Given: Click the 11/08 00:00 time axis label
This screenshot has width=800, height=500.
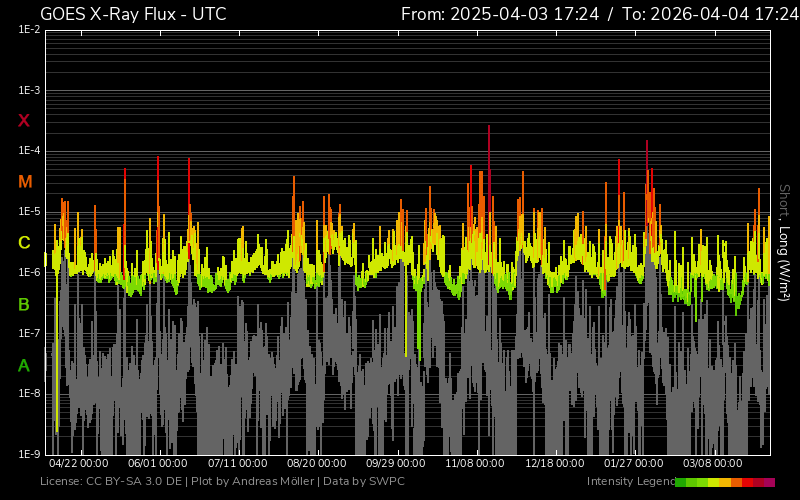Looking at the screenshot, I should (x=475, y=464).
